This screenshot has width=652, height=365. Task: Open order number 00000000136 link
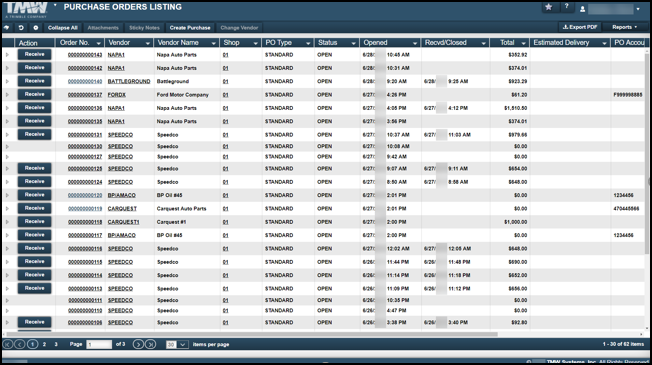[85, 108]
